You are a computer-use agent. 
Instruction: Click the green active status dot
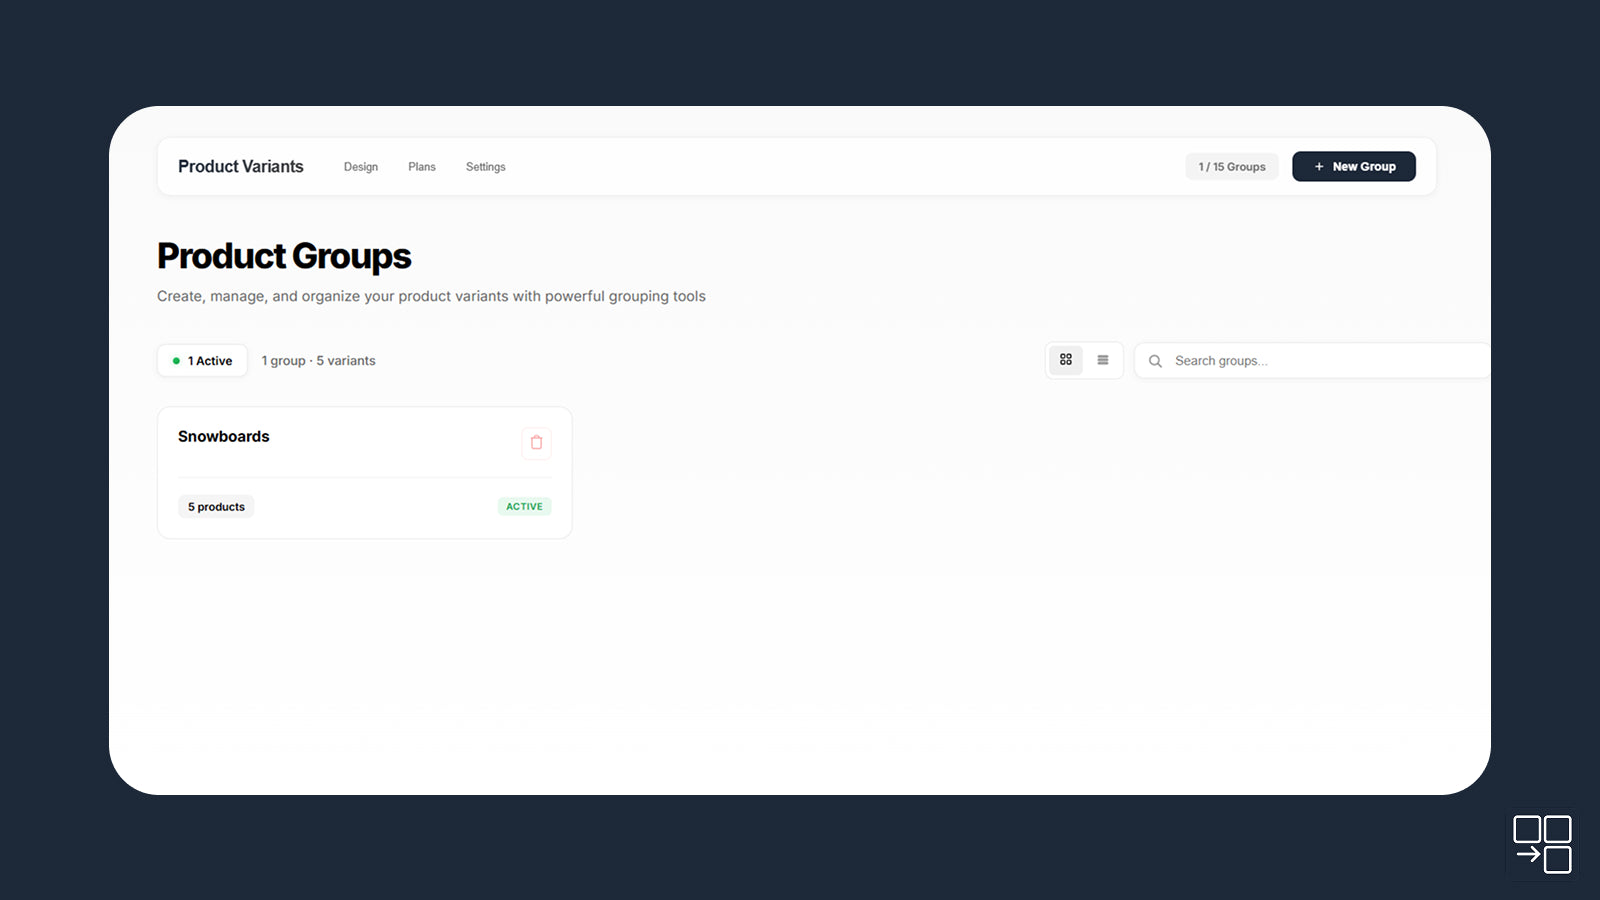[x=177, y=360]
